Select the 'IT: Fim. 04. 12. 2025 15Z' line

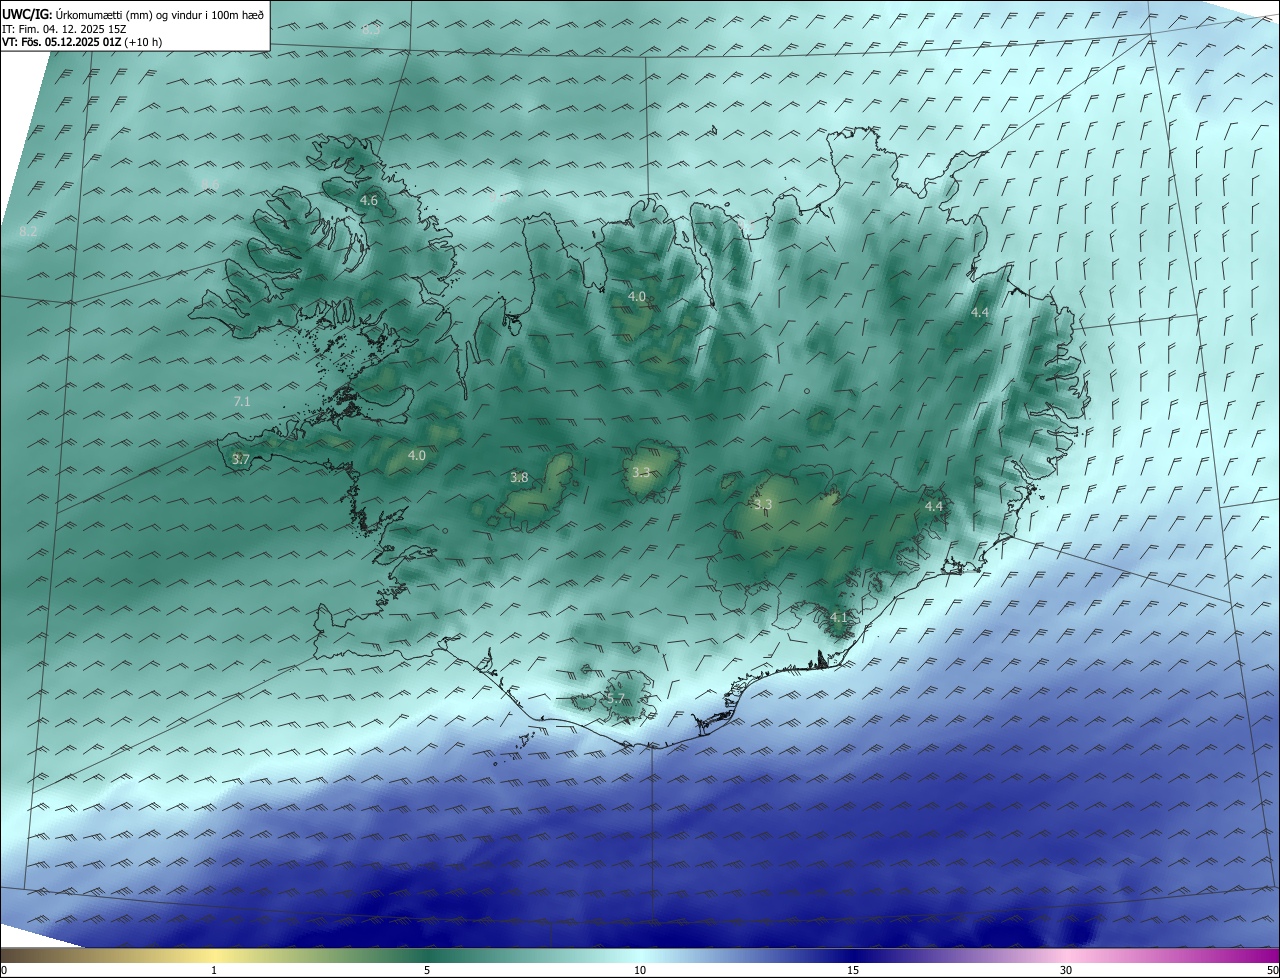pos(64,29)
